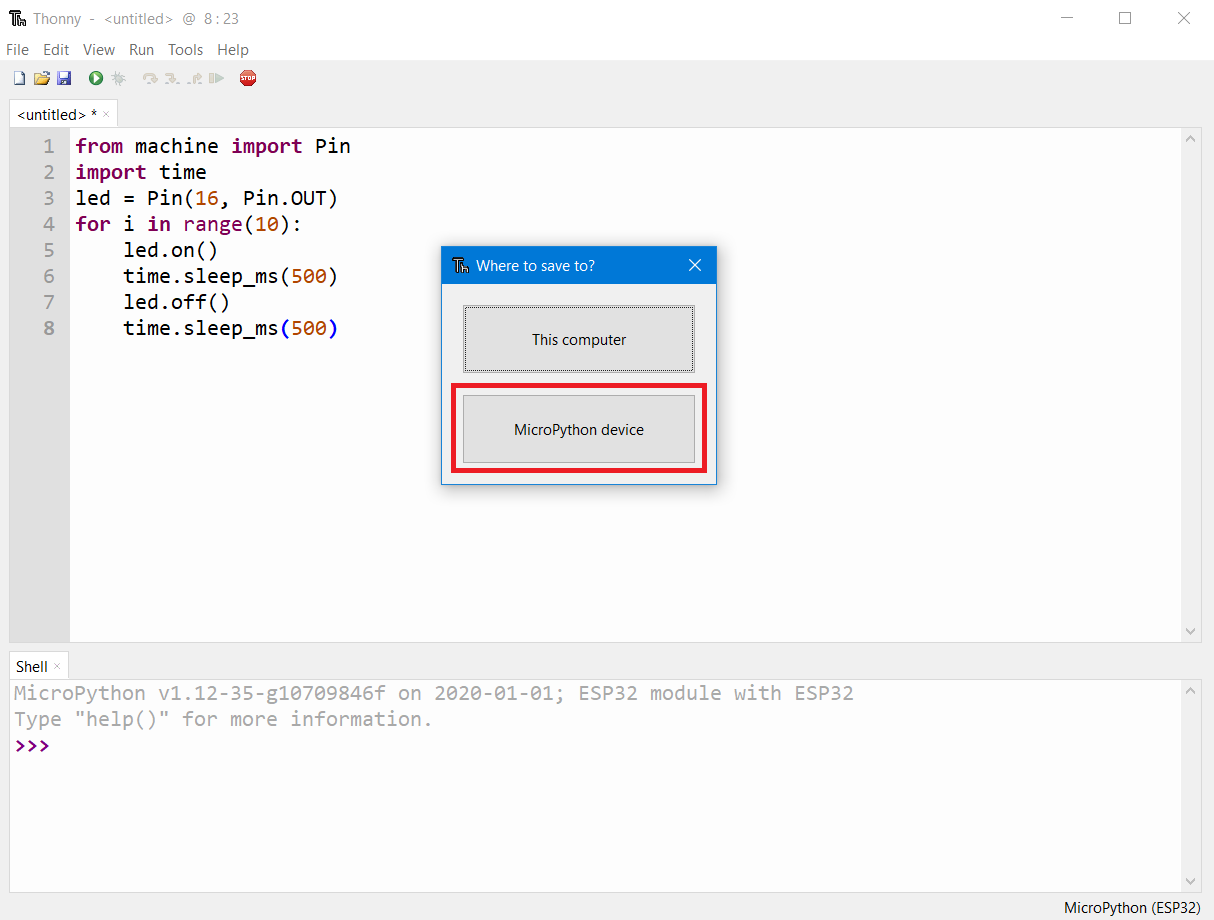Stop the running program with the STOP icon

pyautogui.click(x=247, y=78)
